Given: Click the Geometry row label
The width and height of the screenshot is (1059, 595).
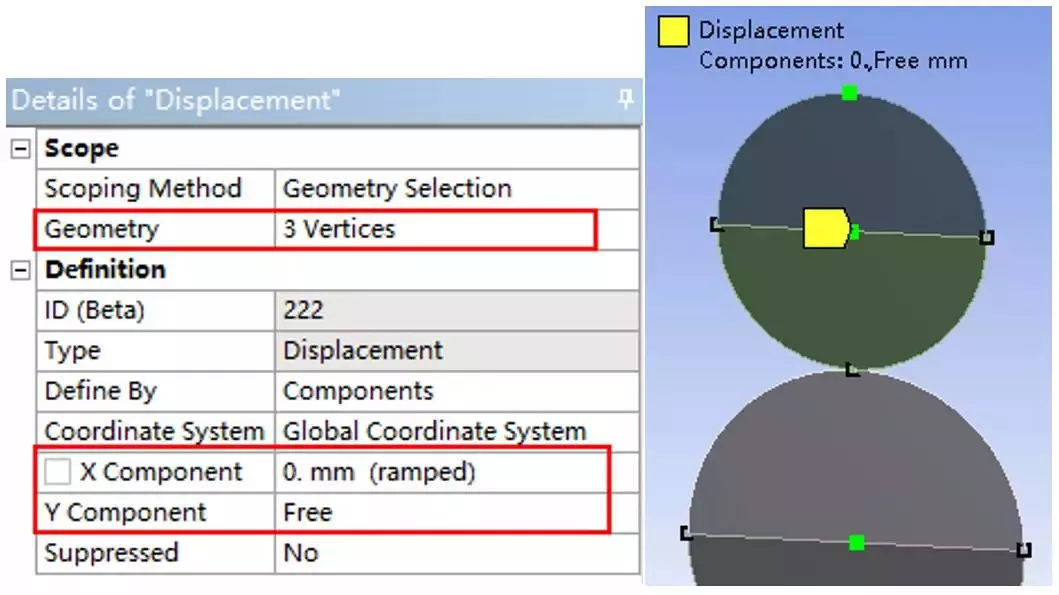Looking at the screenshot, I should (101, 229).
